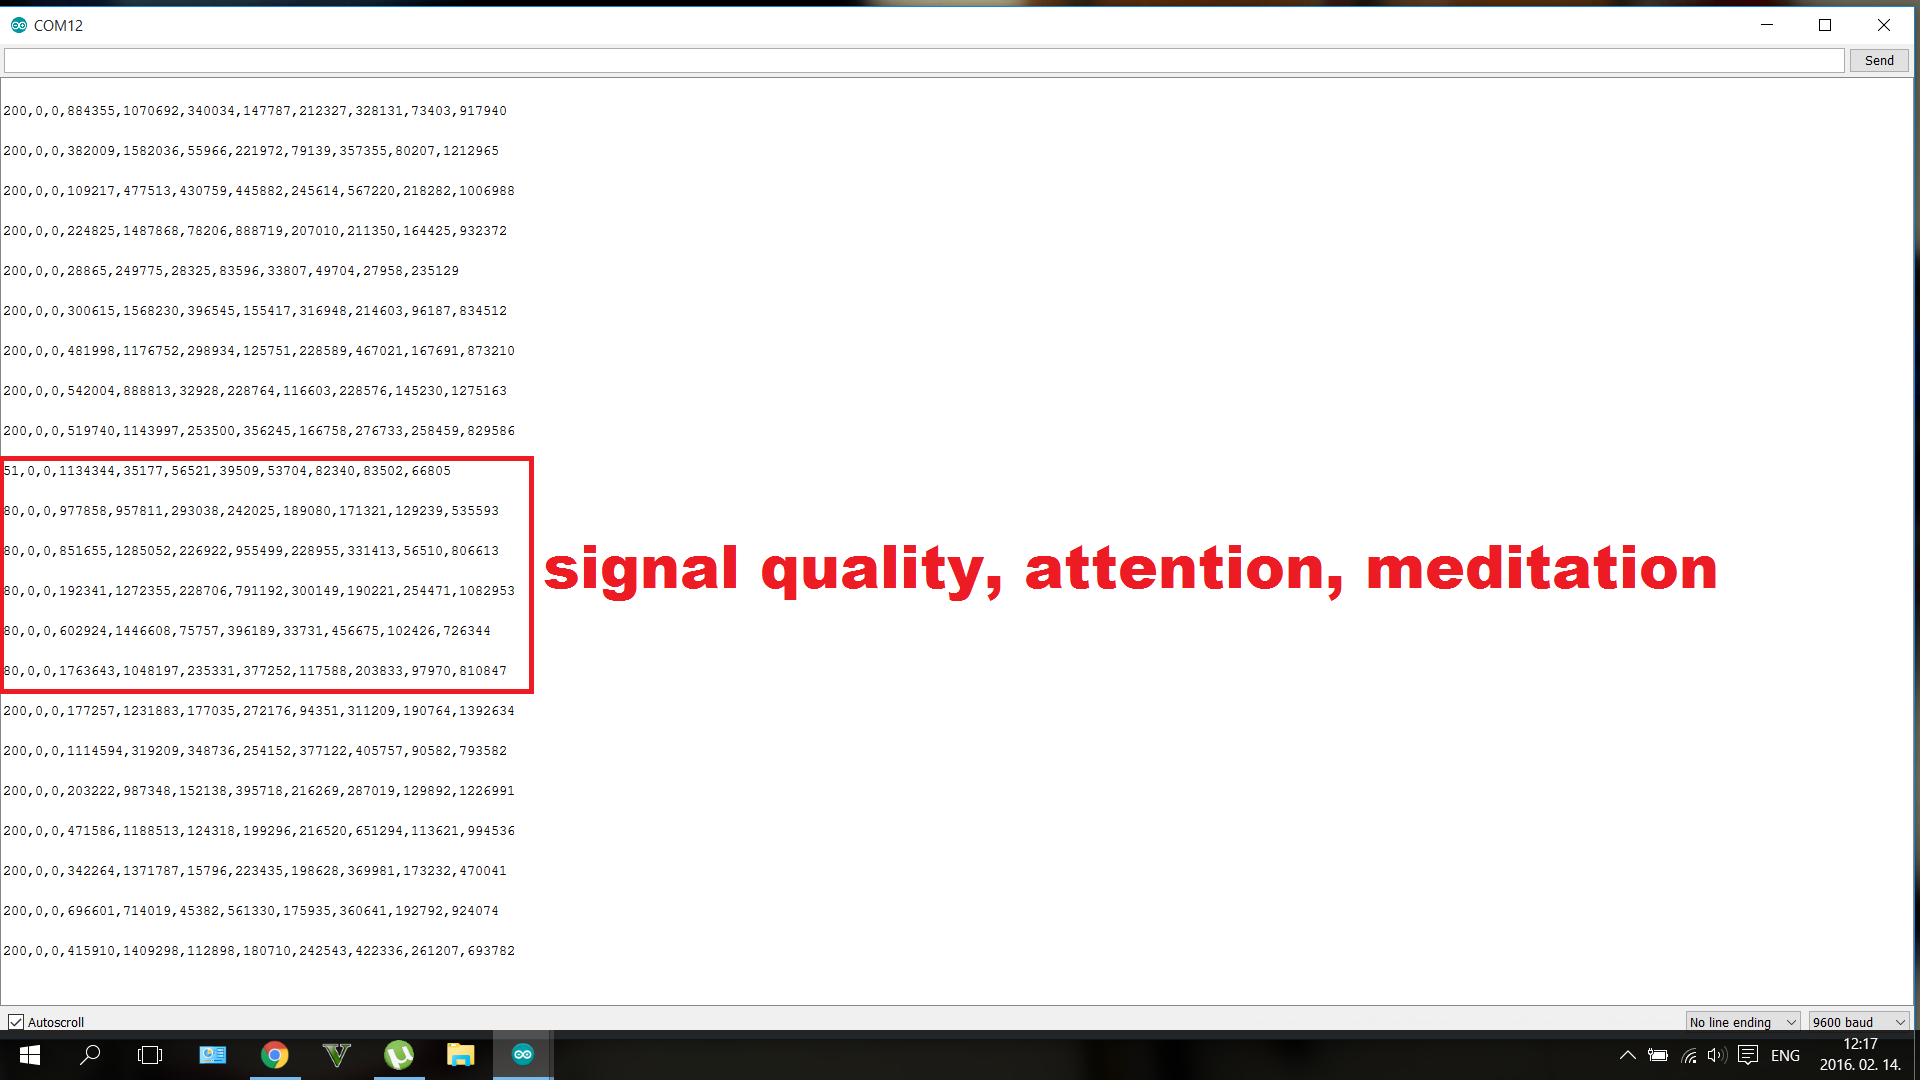
Task: Click the taskbar search icon
Action: click(x=90, y=1055)
